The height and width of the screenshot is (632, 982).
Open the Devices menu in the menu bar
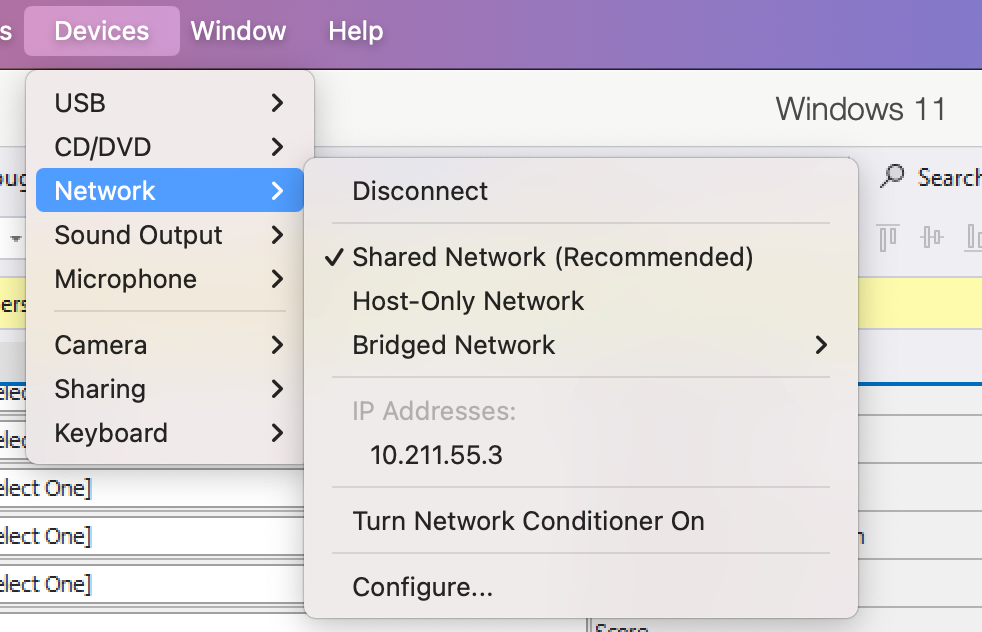coord(102,31)
